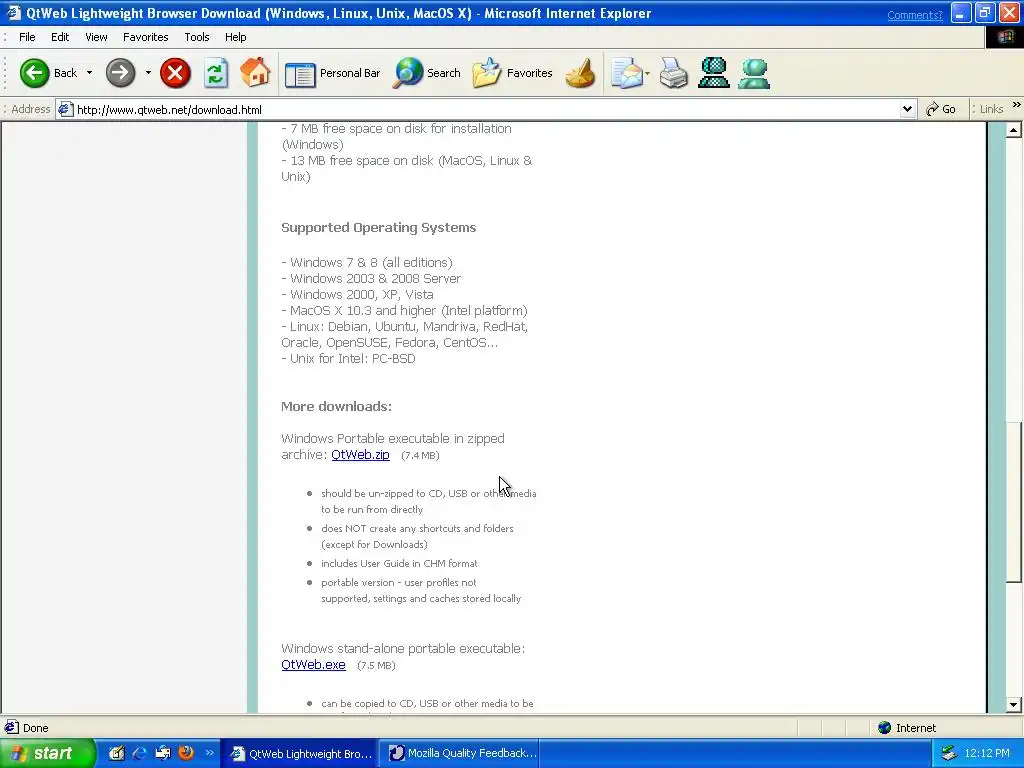1024x768 pixels.
Task: Expand the Links toolbar chevron
Action: point(1016,104)
